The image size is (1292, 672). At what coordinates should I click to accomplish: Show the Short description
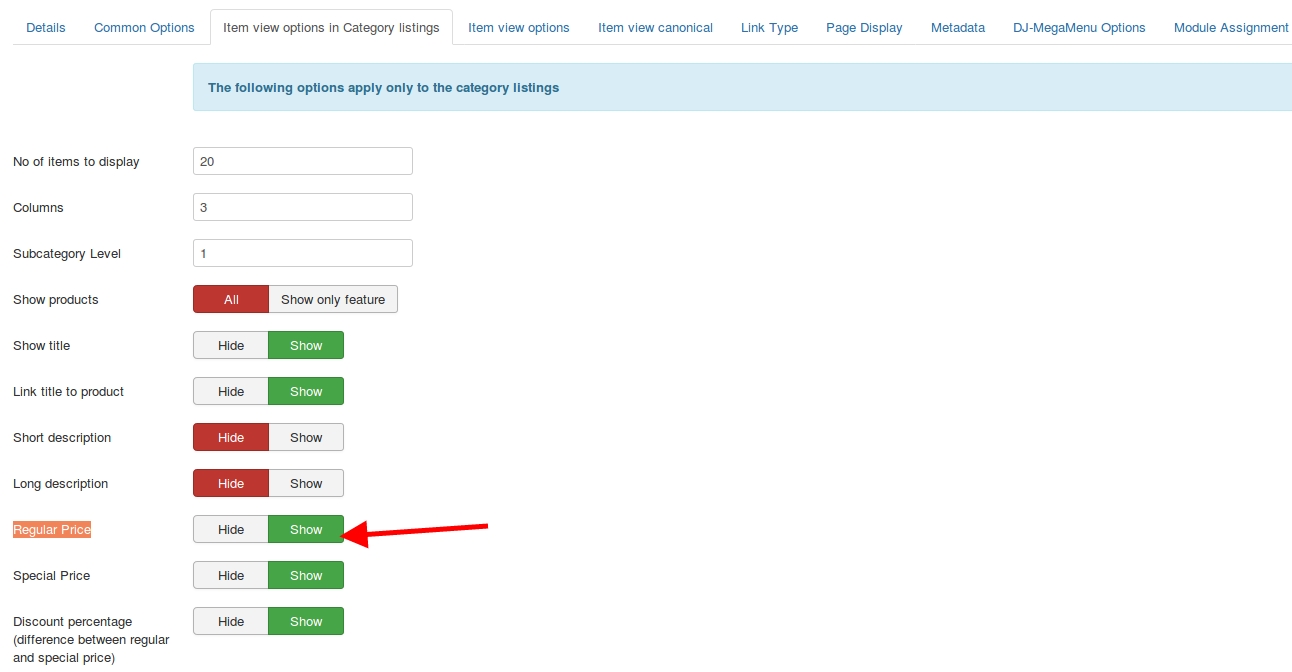point(306,437)
